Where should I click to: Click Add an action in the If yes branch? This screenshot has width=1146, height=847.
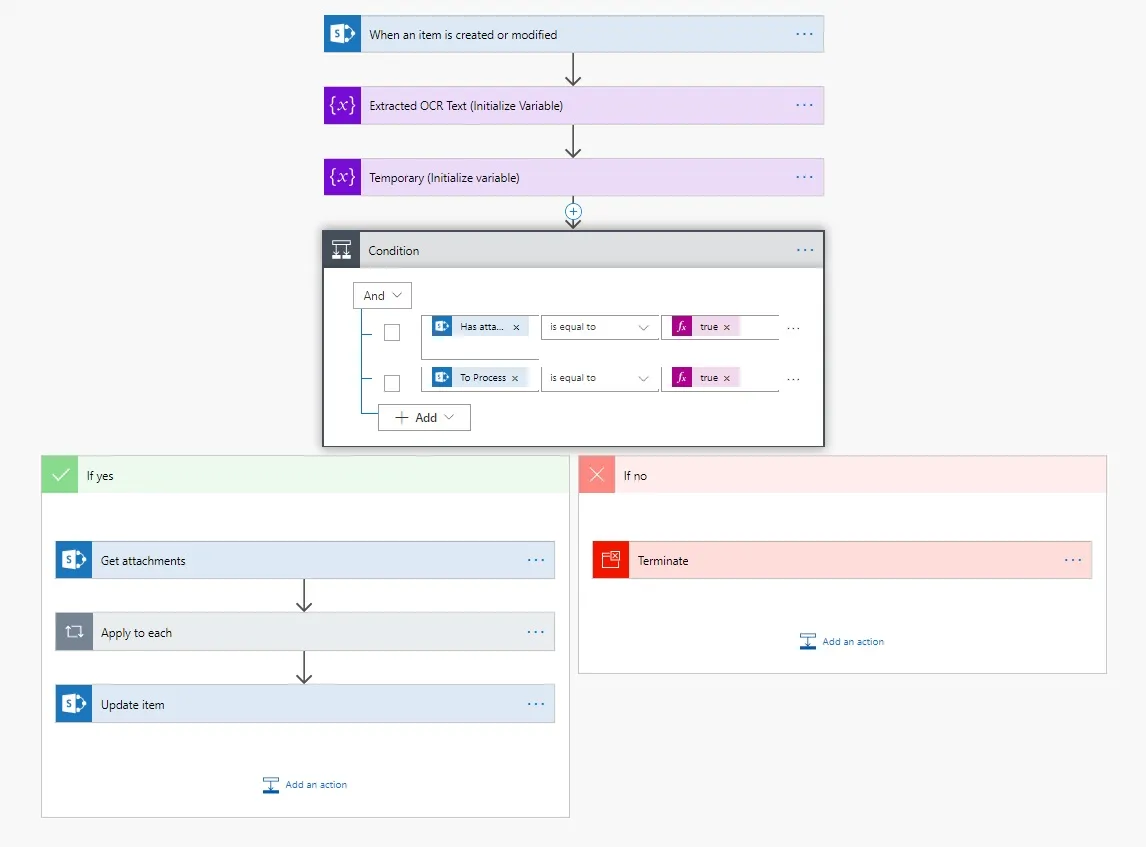pos(304,784)
